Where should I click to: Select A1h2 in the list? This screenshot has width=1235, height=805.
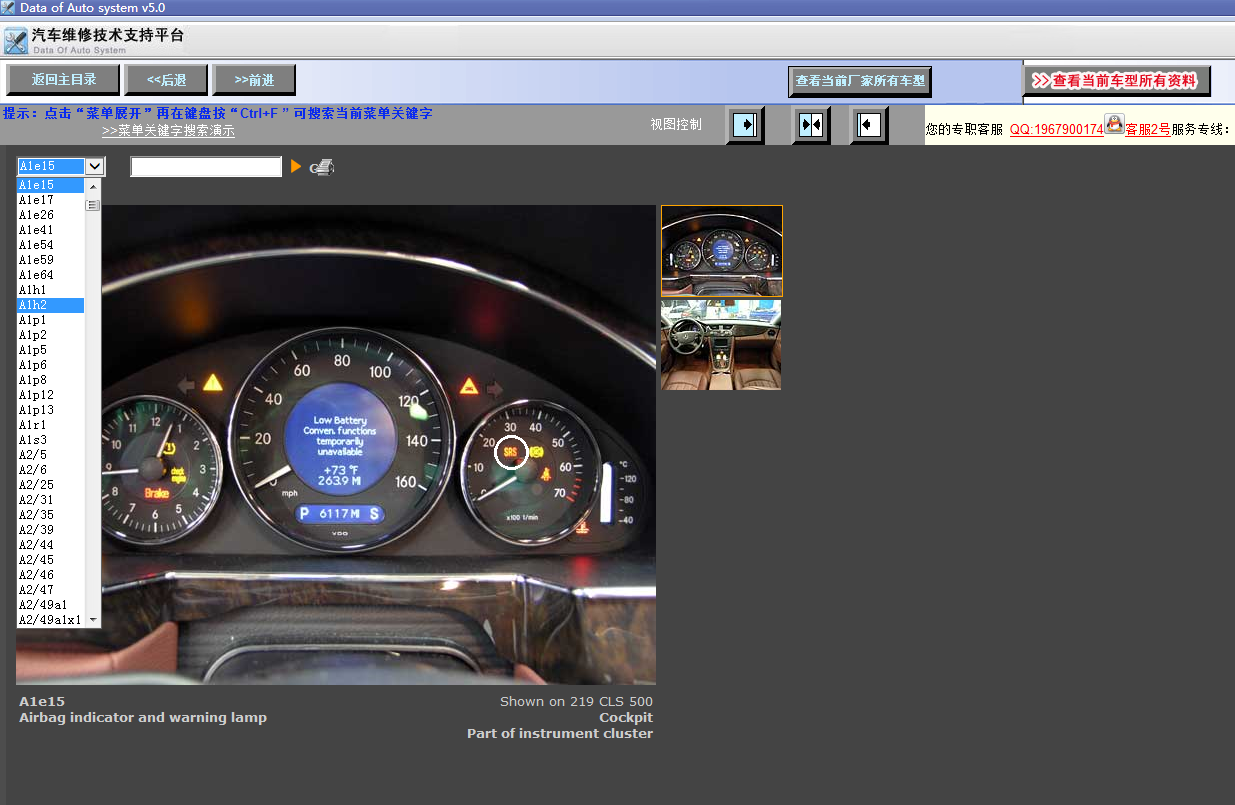51,305
